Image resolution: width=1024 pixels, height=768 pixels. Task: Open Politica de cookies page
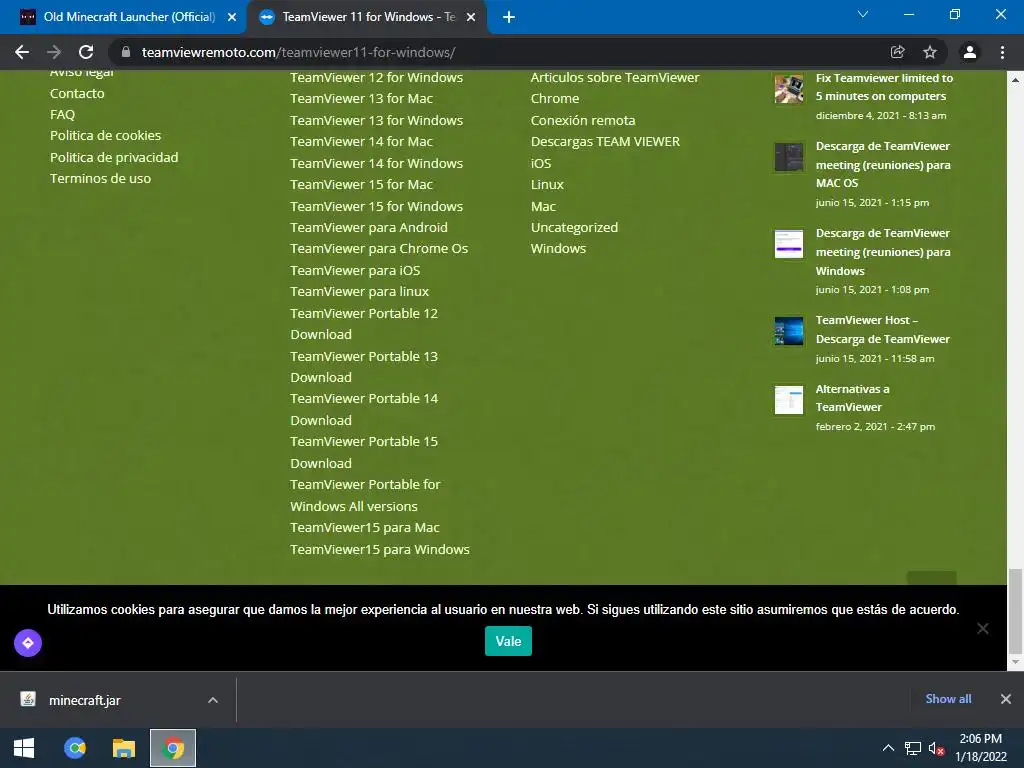105,135
